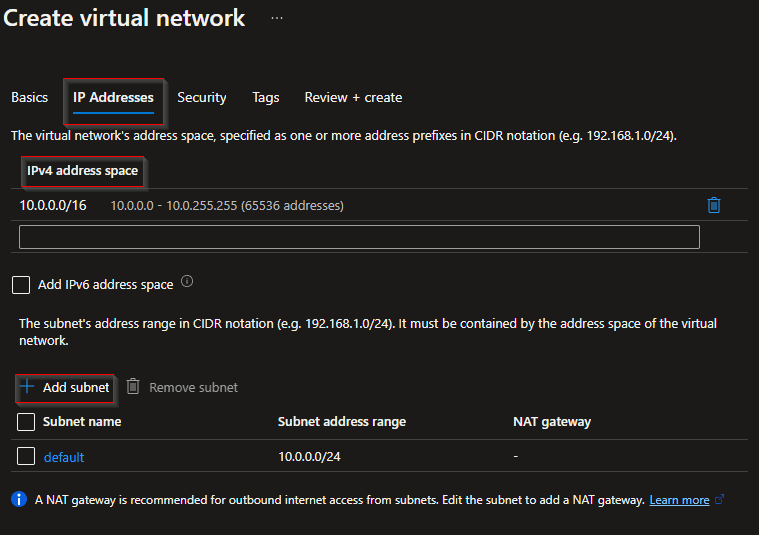The height and width of the screenshot is (535, 759).
Task: Click the empty IPv4 address space input field
Action: coord(359,237)
